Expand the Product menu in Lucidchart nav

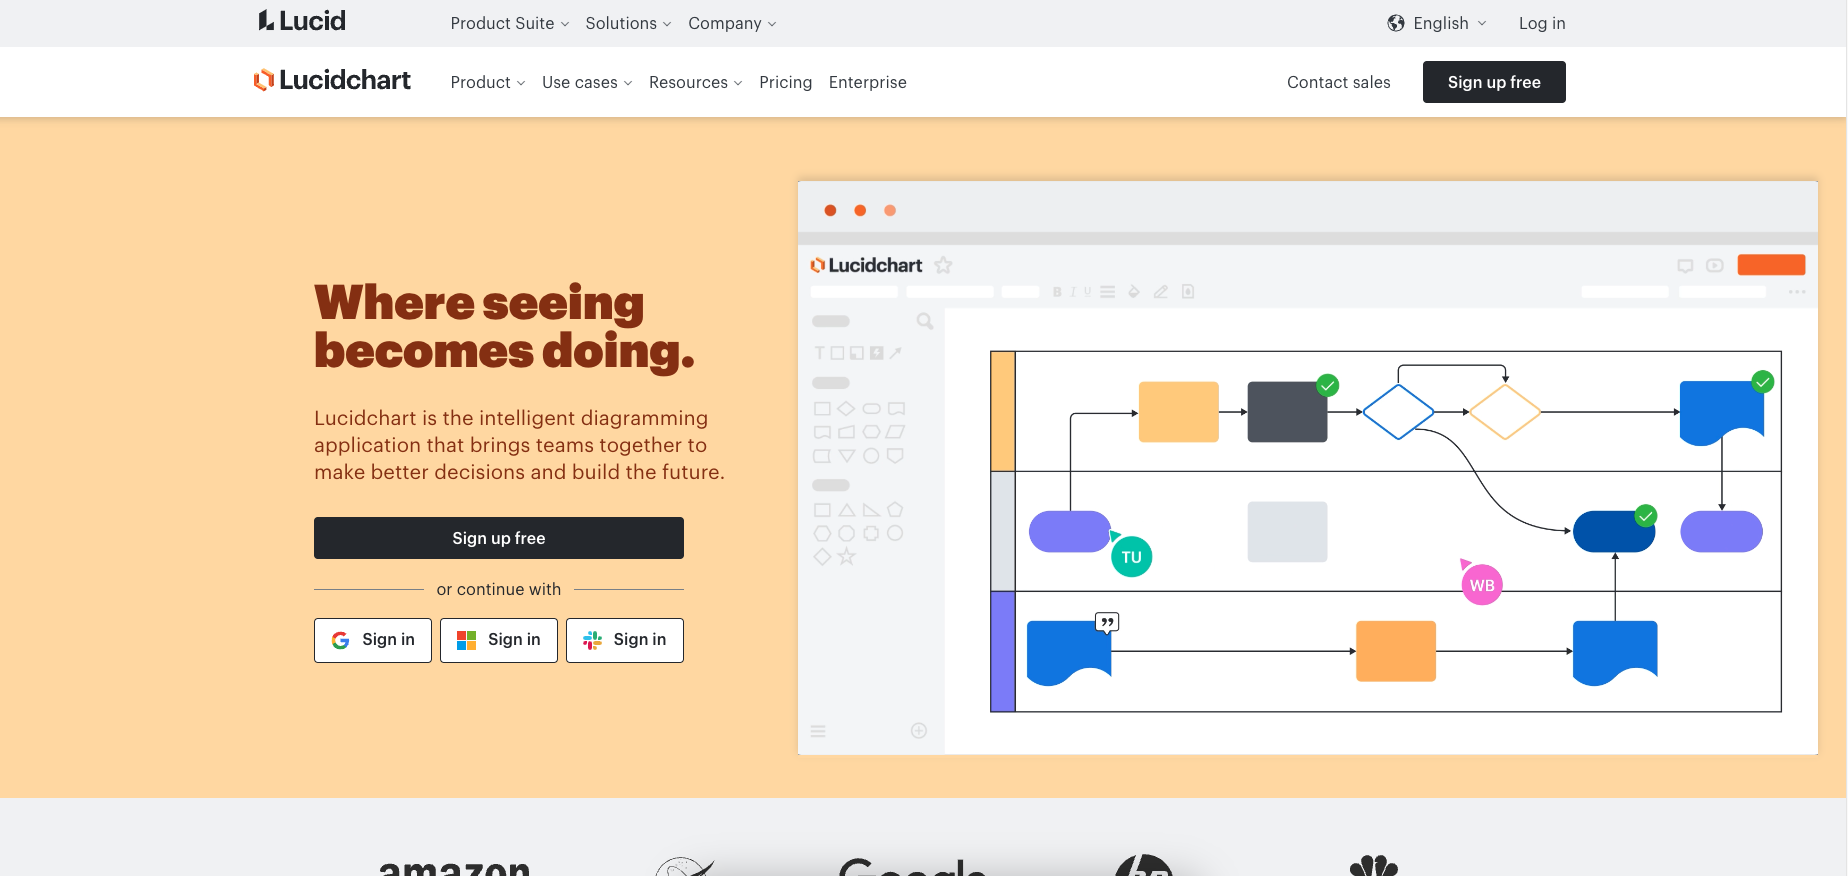(488, 82)
